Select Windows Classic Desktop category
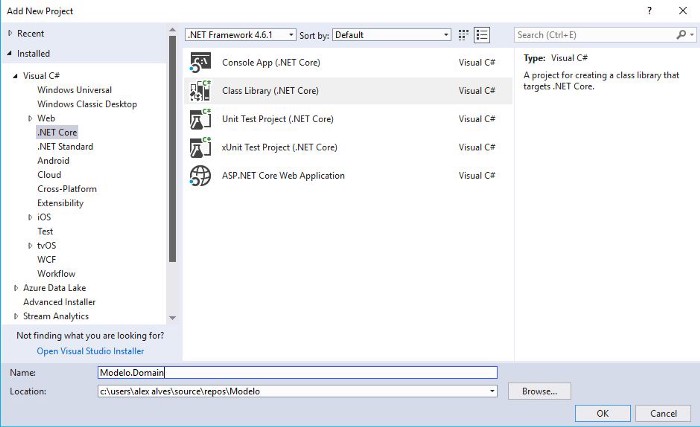This screenshot has height=427, width=700. (x=87, y=104)
